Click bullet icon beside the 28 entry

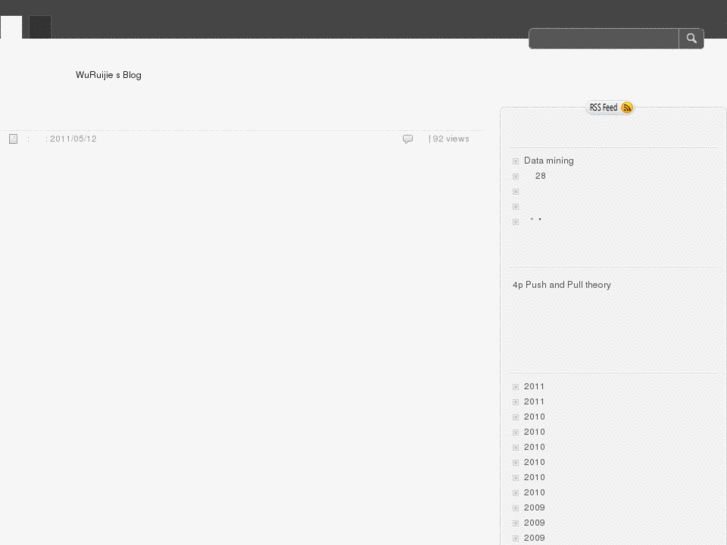(x=516, y=176)
